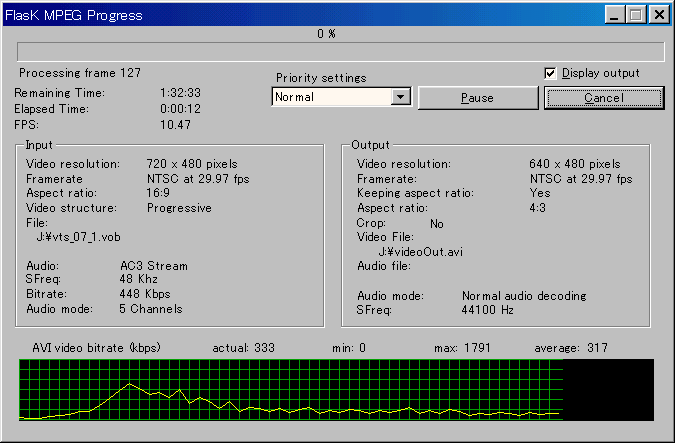
Task: Maximize the FlasK MPEG Progress window
Action: point(636,15)
